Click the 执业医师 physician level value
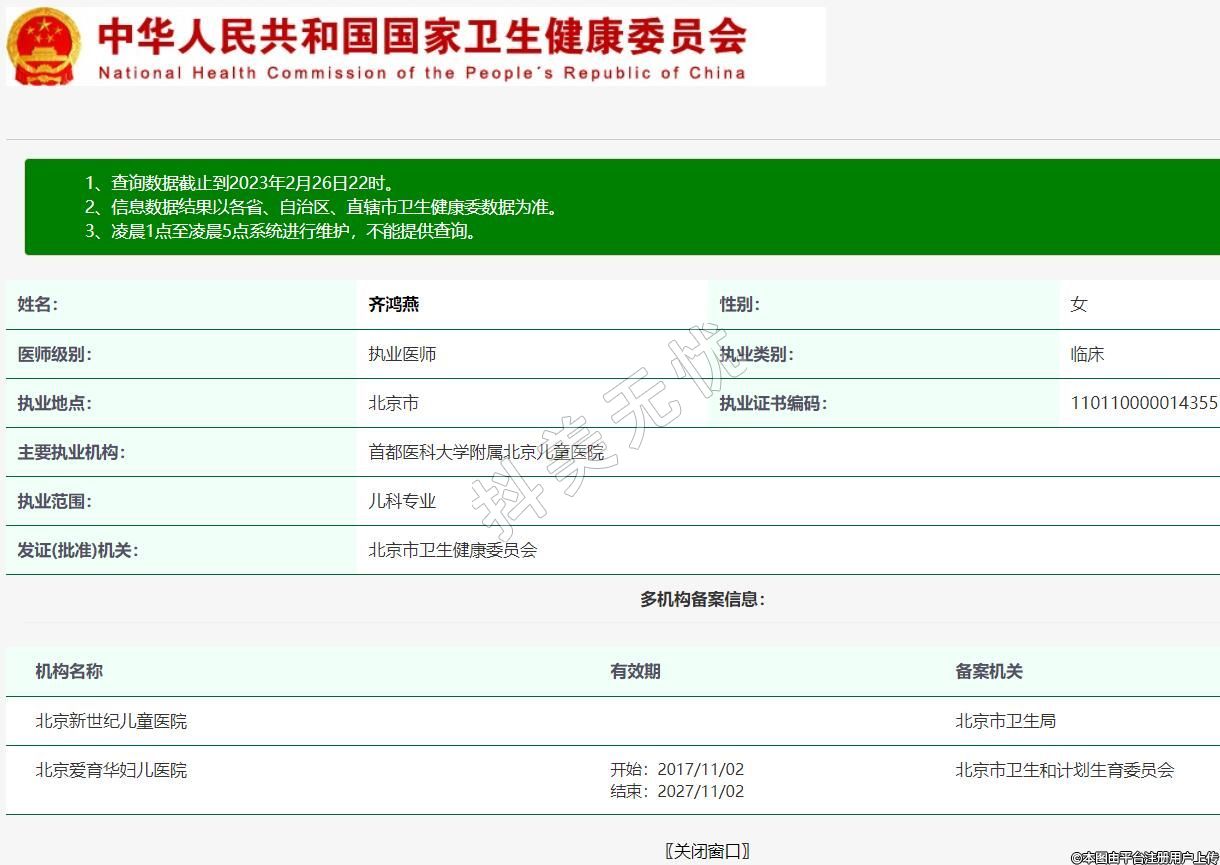 coord(402,354)
